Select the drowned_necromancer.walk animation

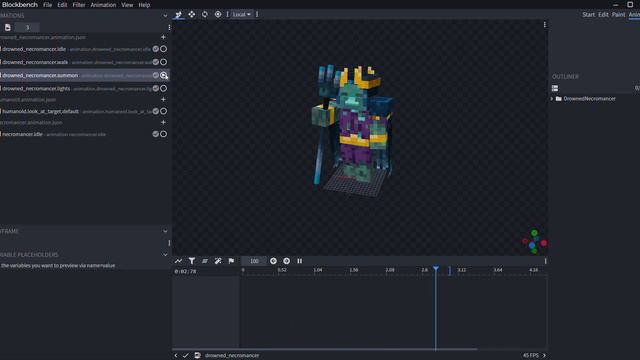[x=84, y=62]
